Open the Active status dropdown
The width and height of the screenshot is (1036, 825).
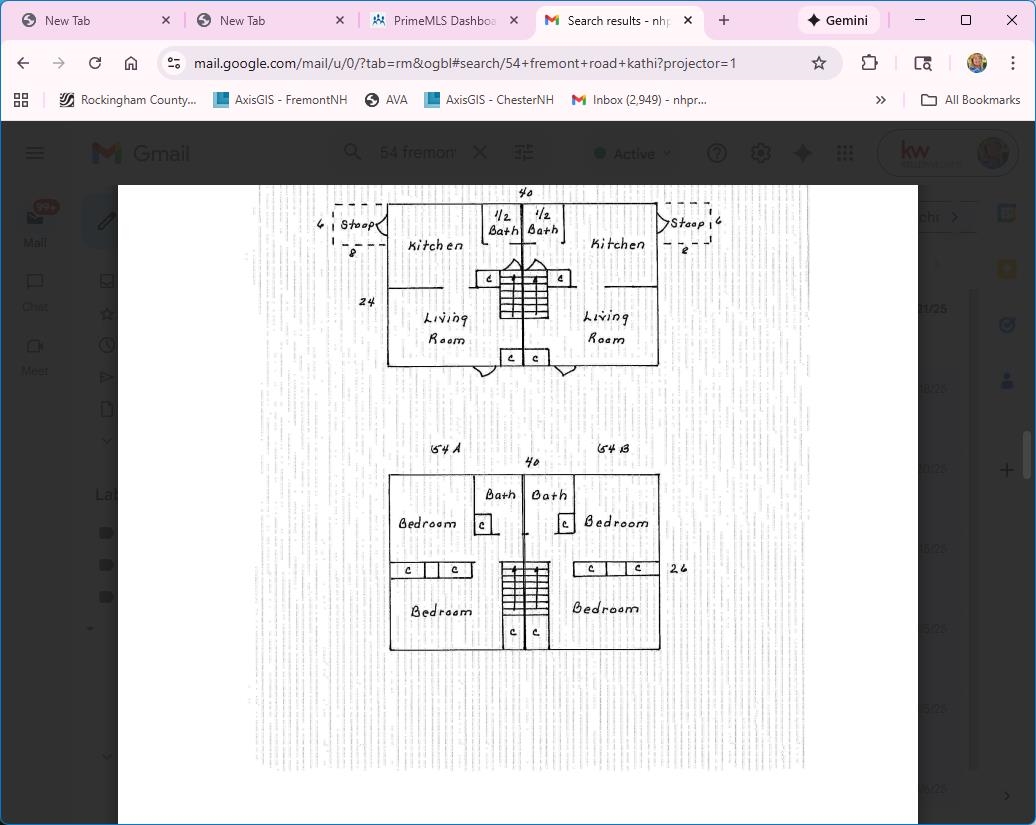point(632,153)
